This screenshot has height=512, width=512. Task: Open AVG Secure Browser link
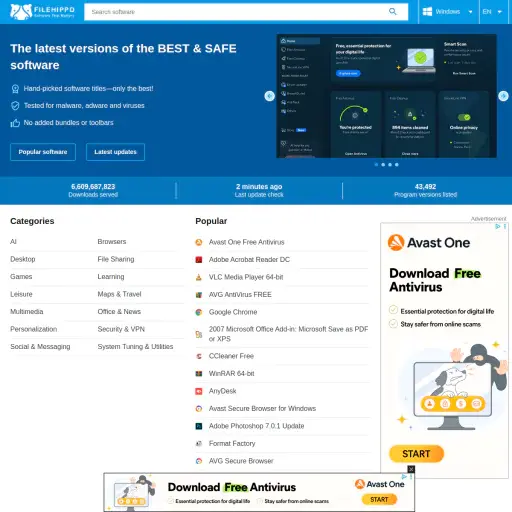pos(241,461)
